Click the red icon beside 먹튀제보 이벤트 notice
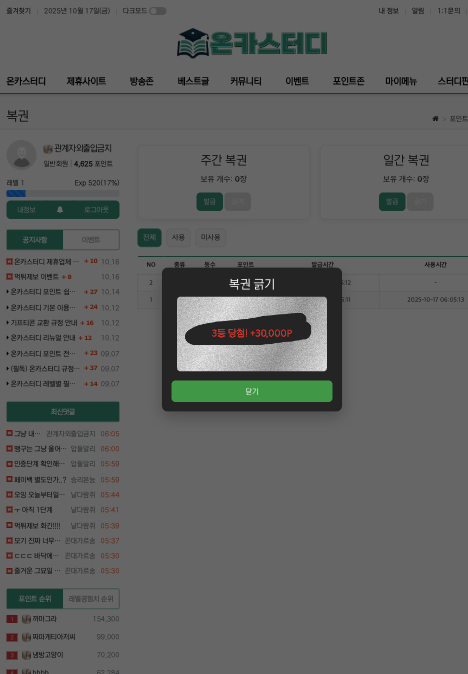Image resolution: width=468 pixels, height=674 pixels. (x=9, y=276)
